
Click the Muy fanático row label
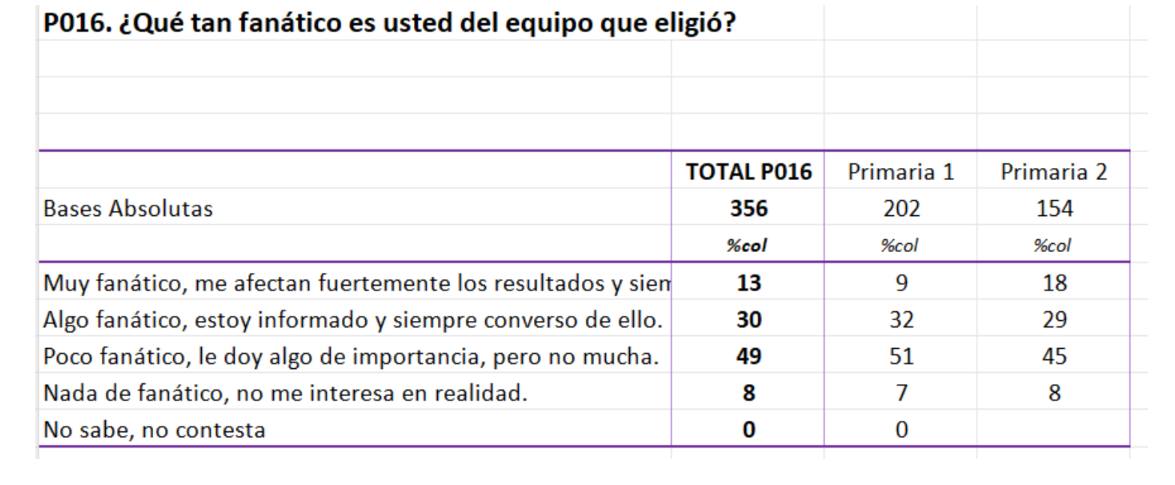pos(357,283)
